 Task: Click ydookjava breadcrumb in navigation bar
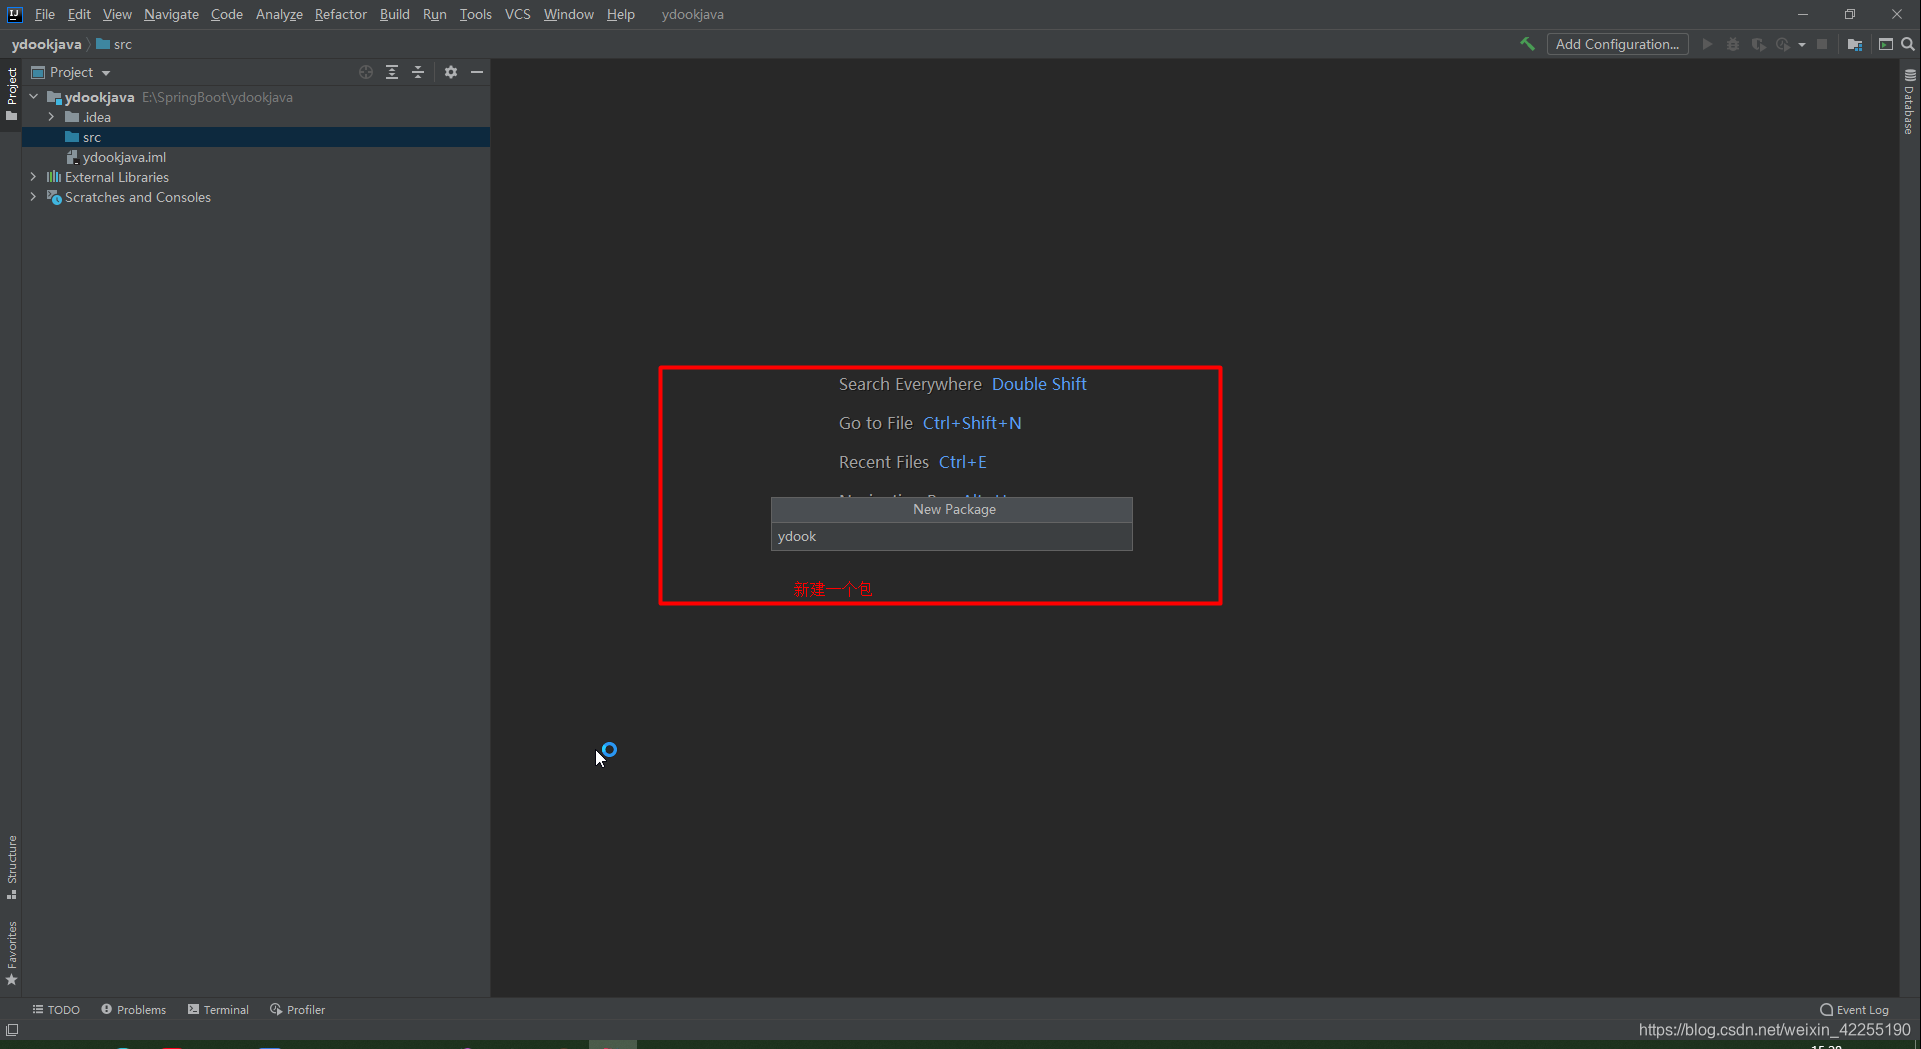point(47,44)
